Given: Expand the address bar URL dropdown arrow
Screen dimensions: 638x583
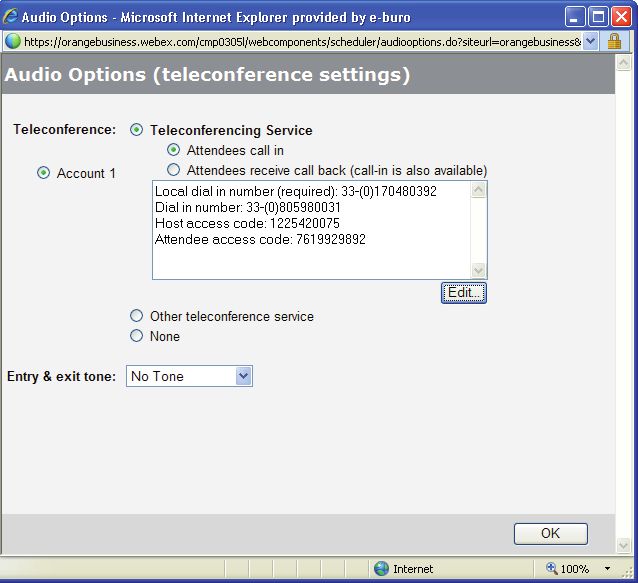Looking at the screenshot, I should tap(590, 41).
